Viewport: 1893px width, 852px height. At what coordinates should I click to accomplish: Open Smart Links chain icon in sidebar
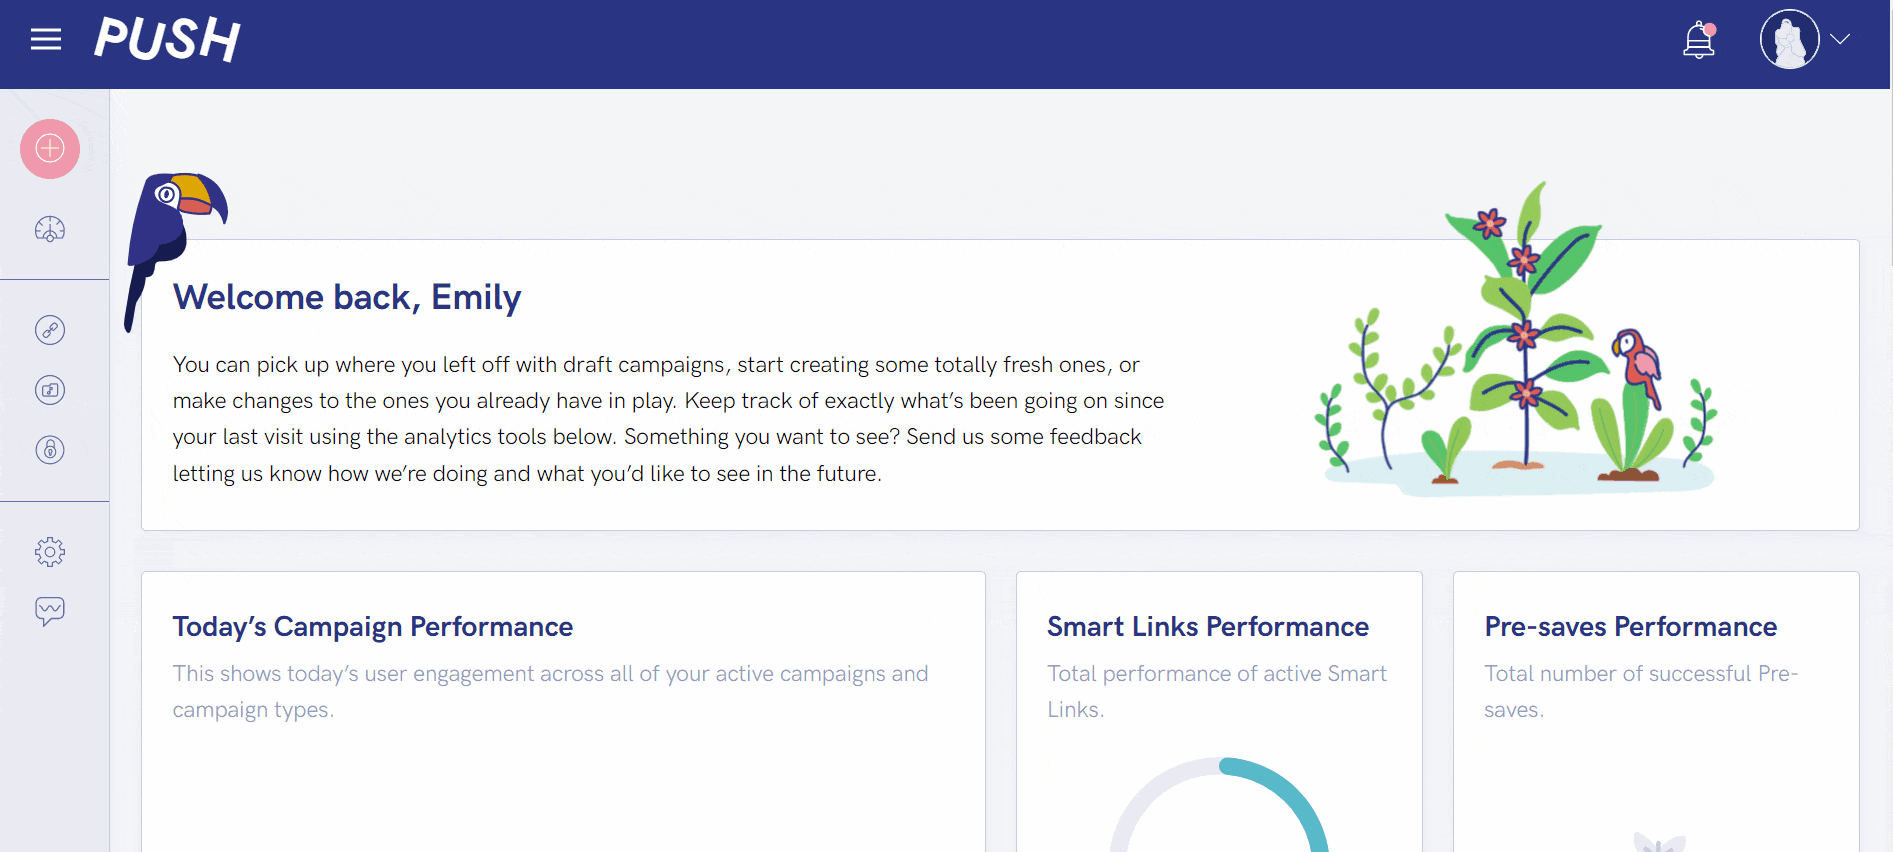50,330
